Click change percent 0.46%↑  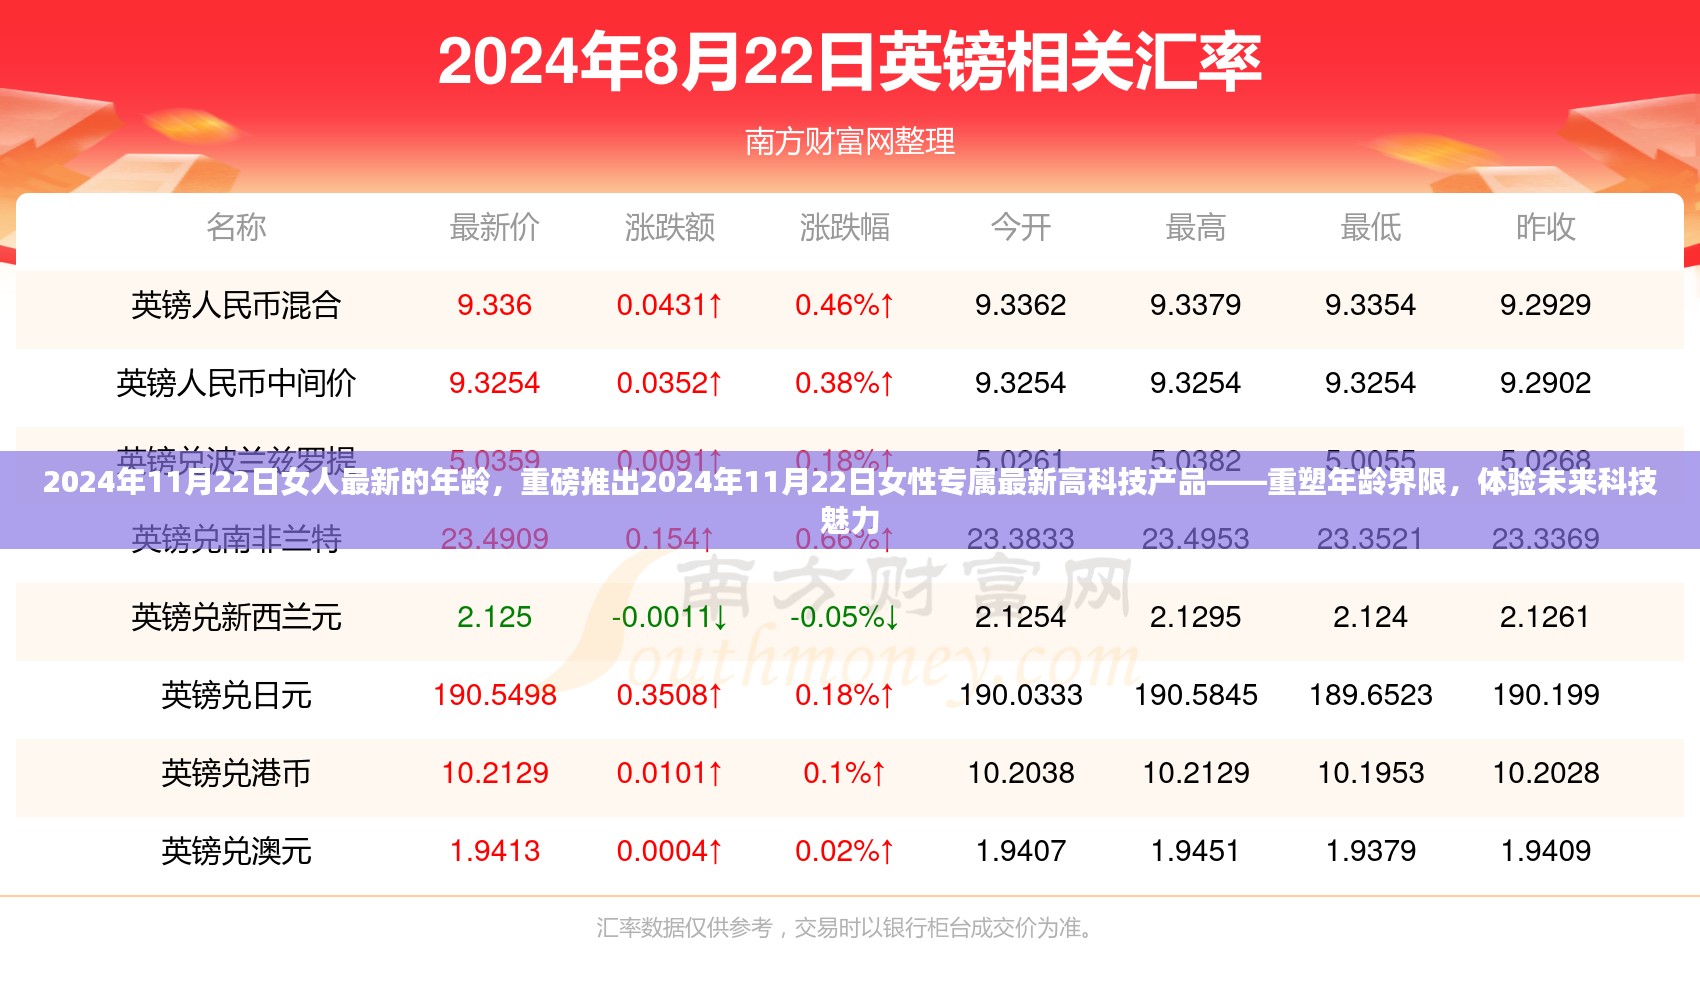pyautogui.click(x=844, y=305)
